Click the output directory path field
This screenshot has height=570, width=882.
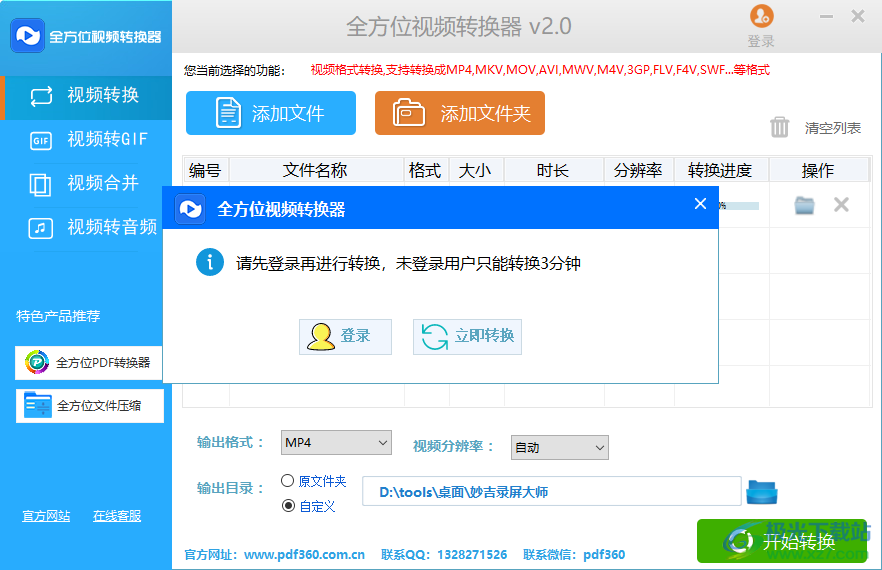[552, 491]
